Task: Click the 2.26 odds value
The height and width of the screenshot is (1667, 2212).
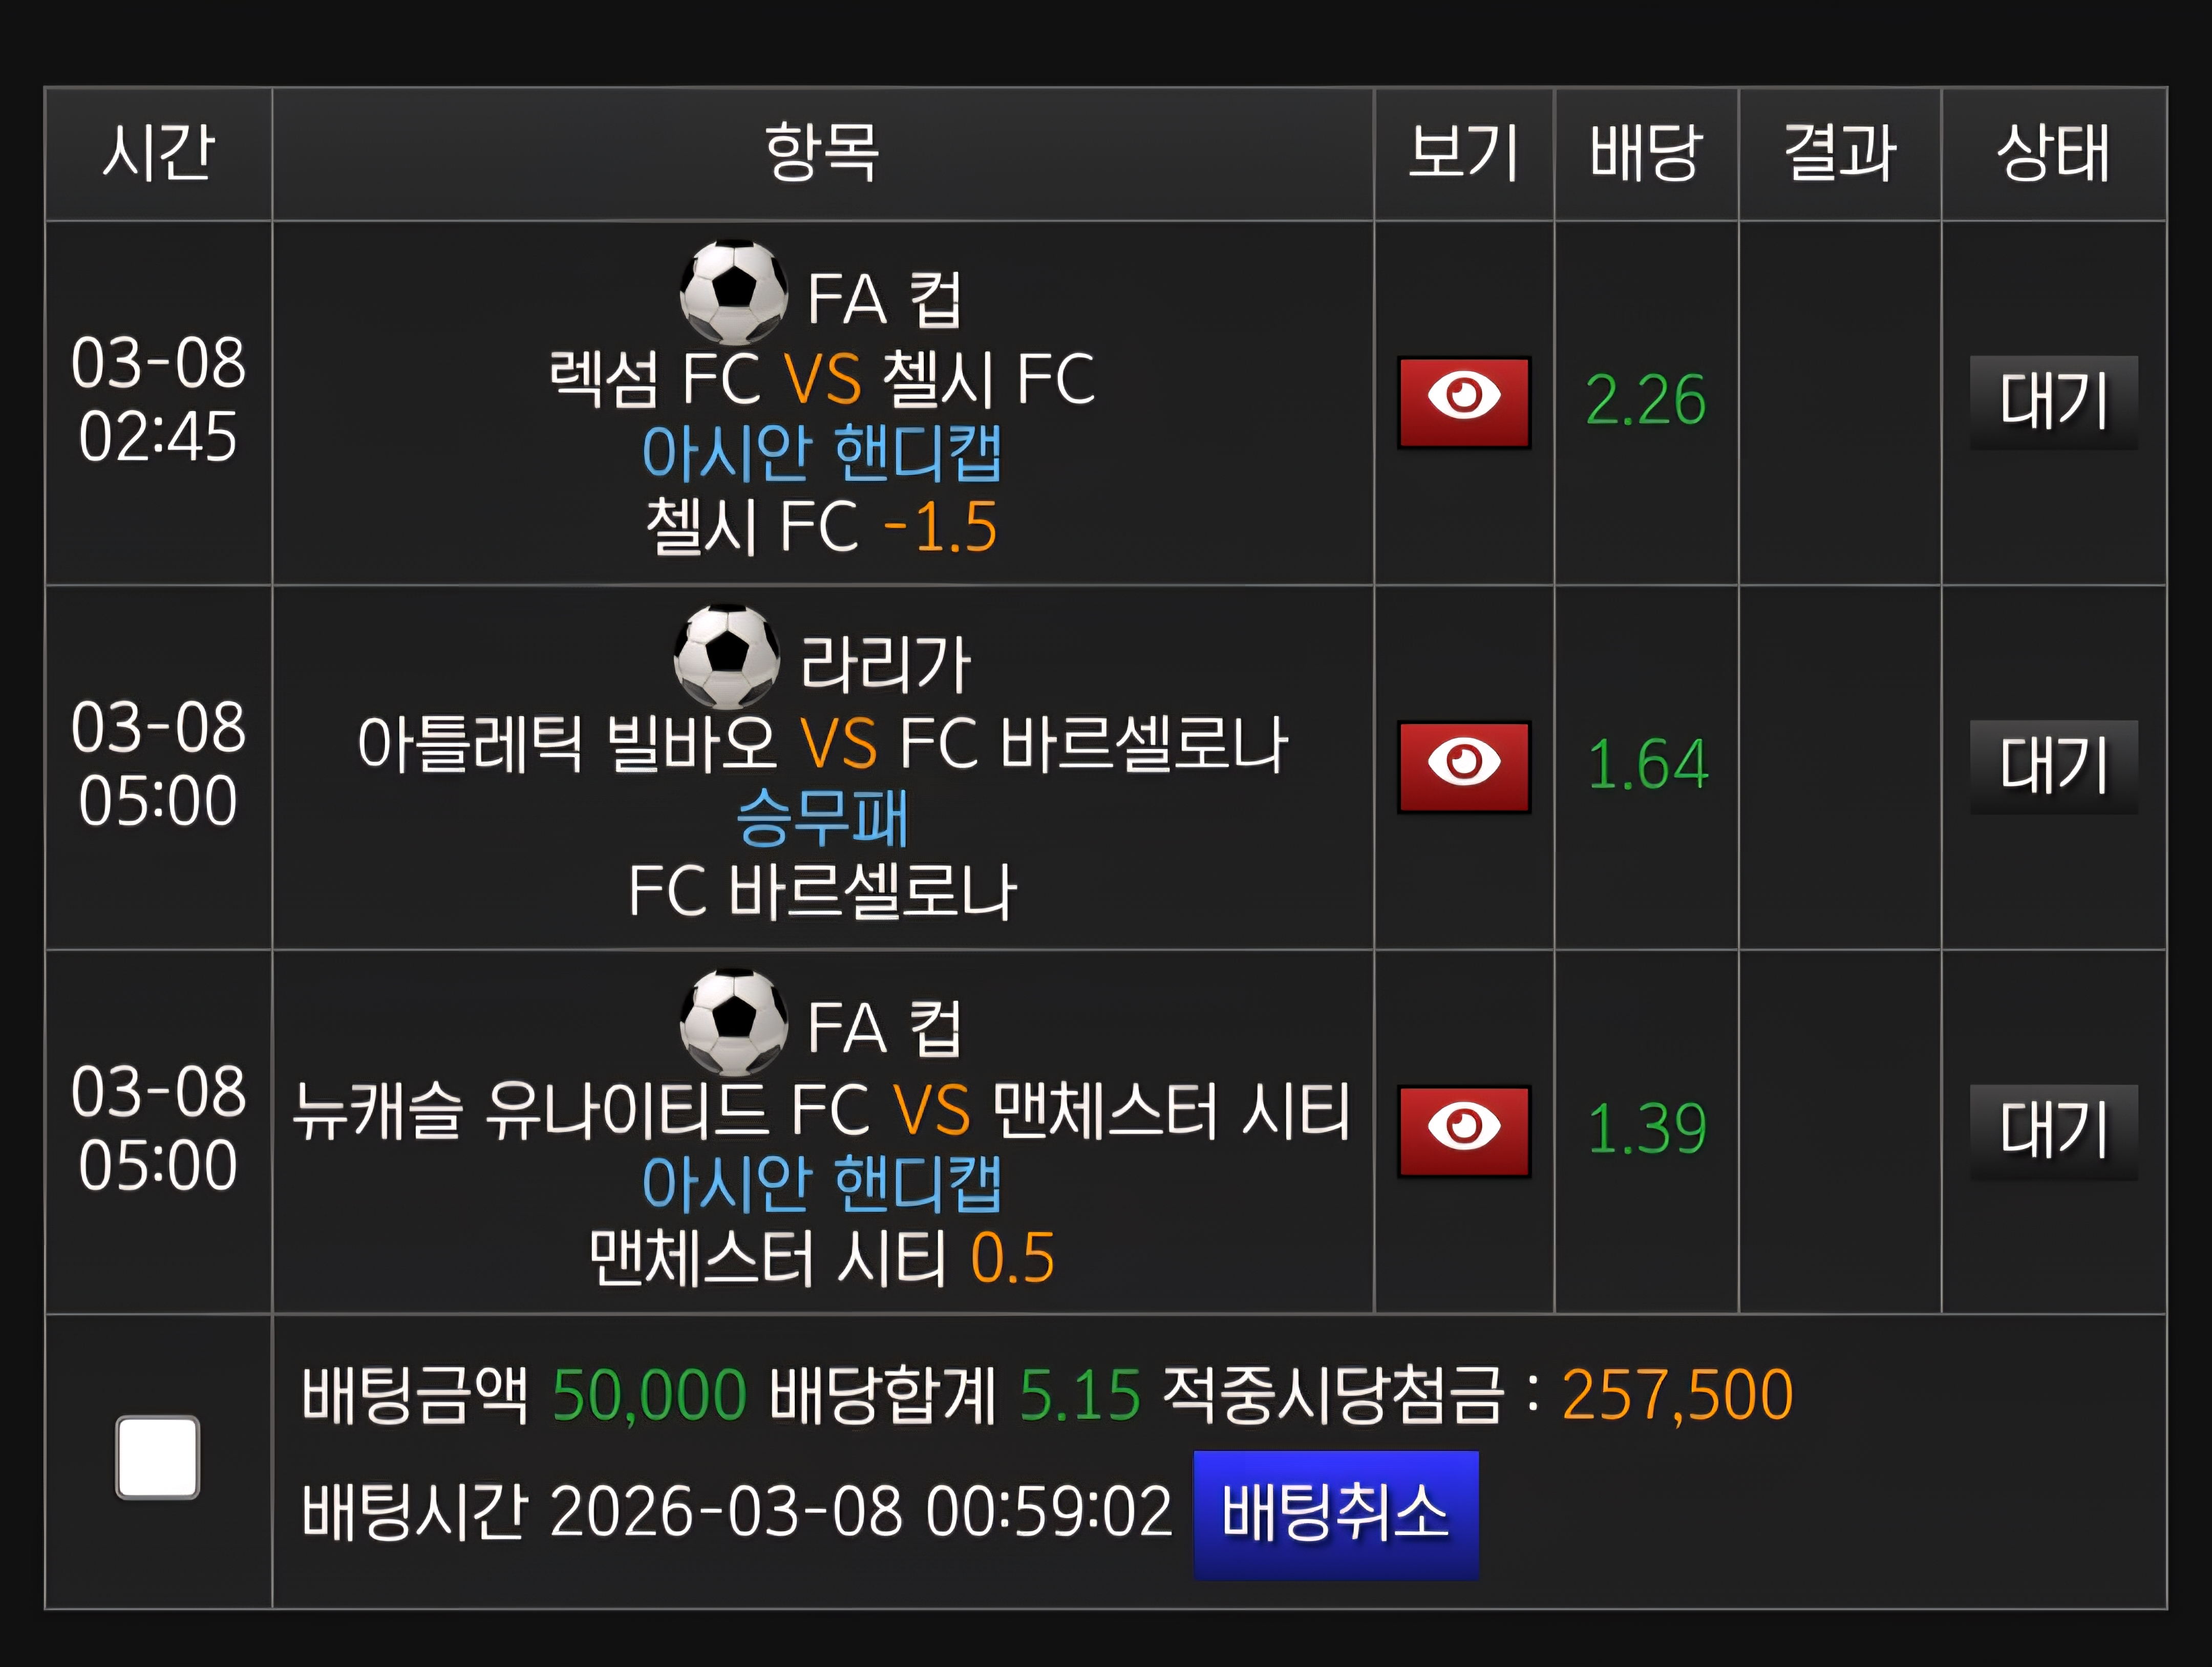Action: [x=1645, y=401]
